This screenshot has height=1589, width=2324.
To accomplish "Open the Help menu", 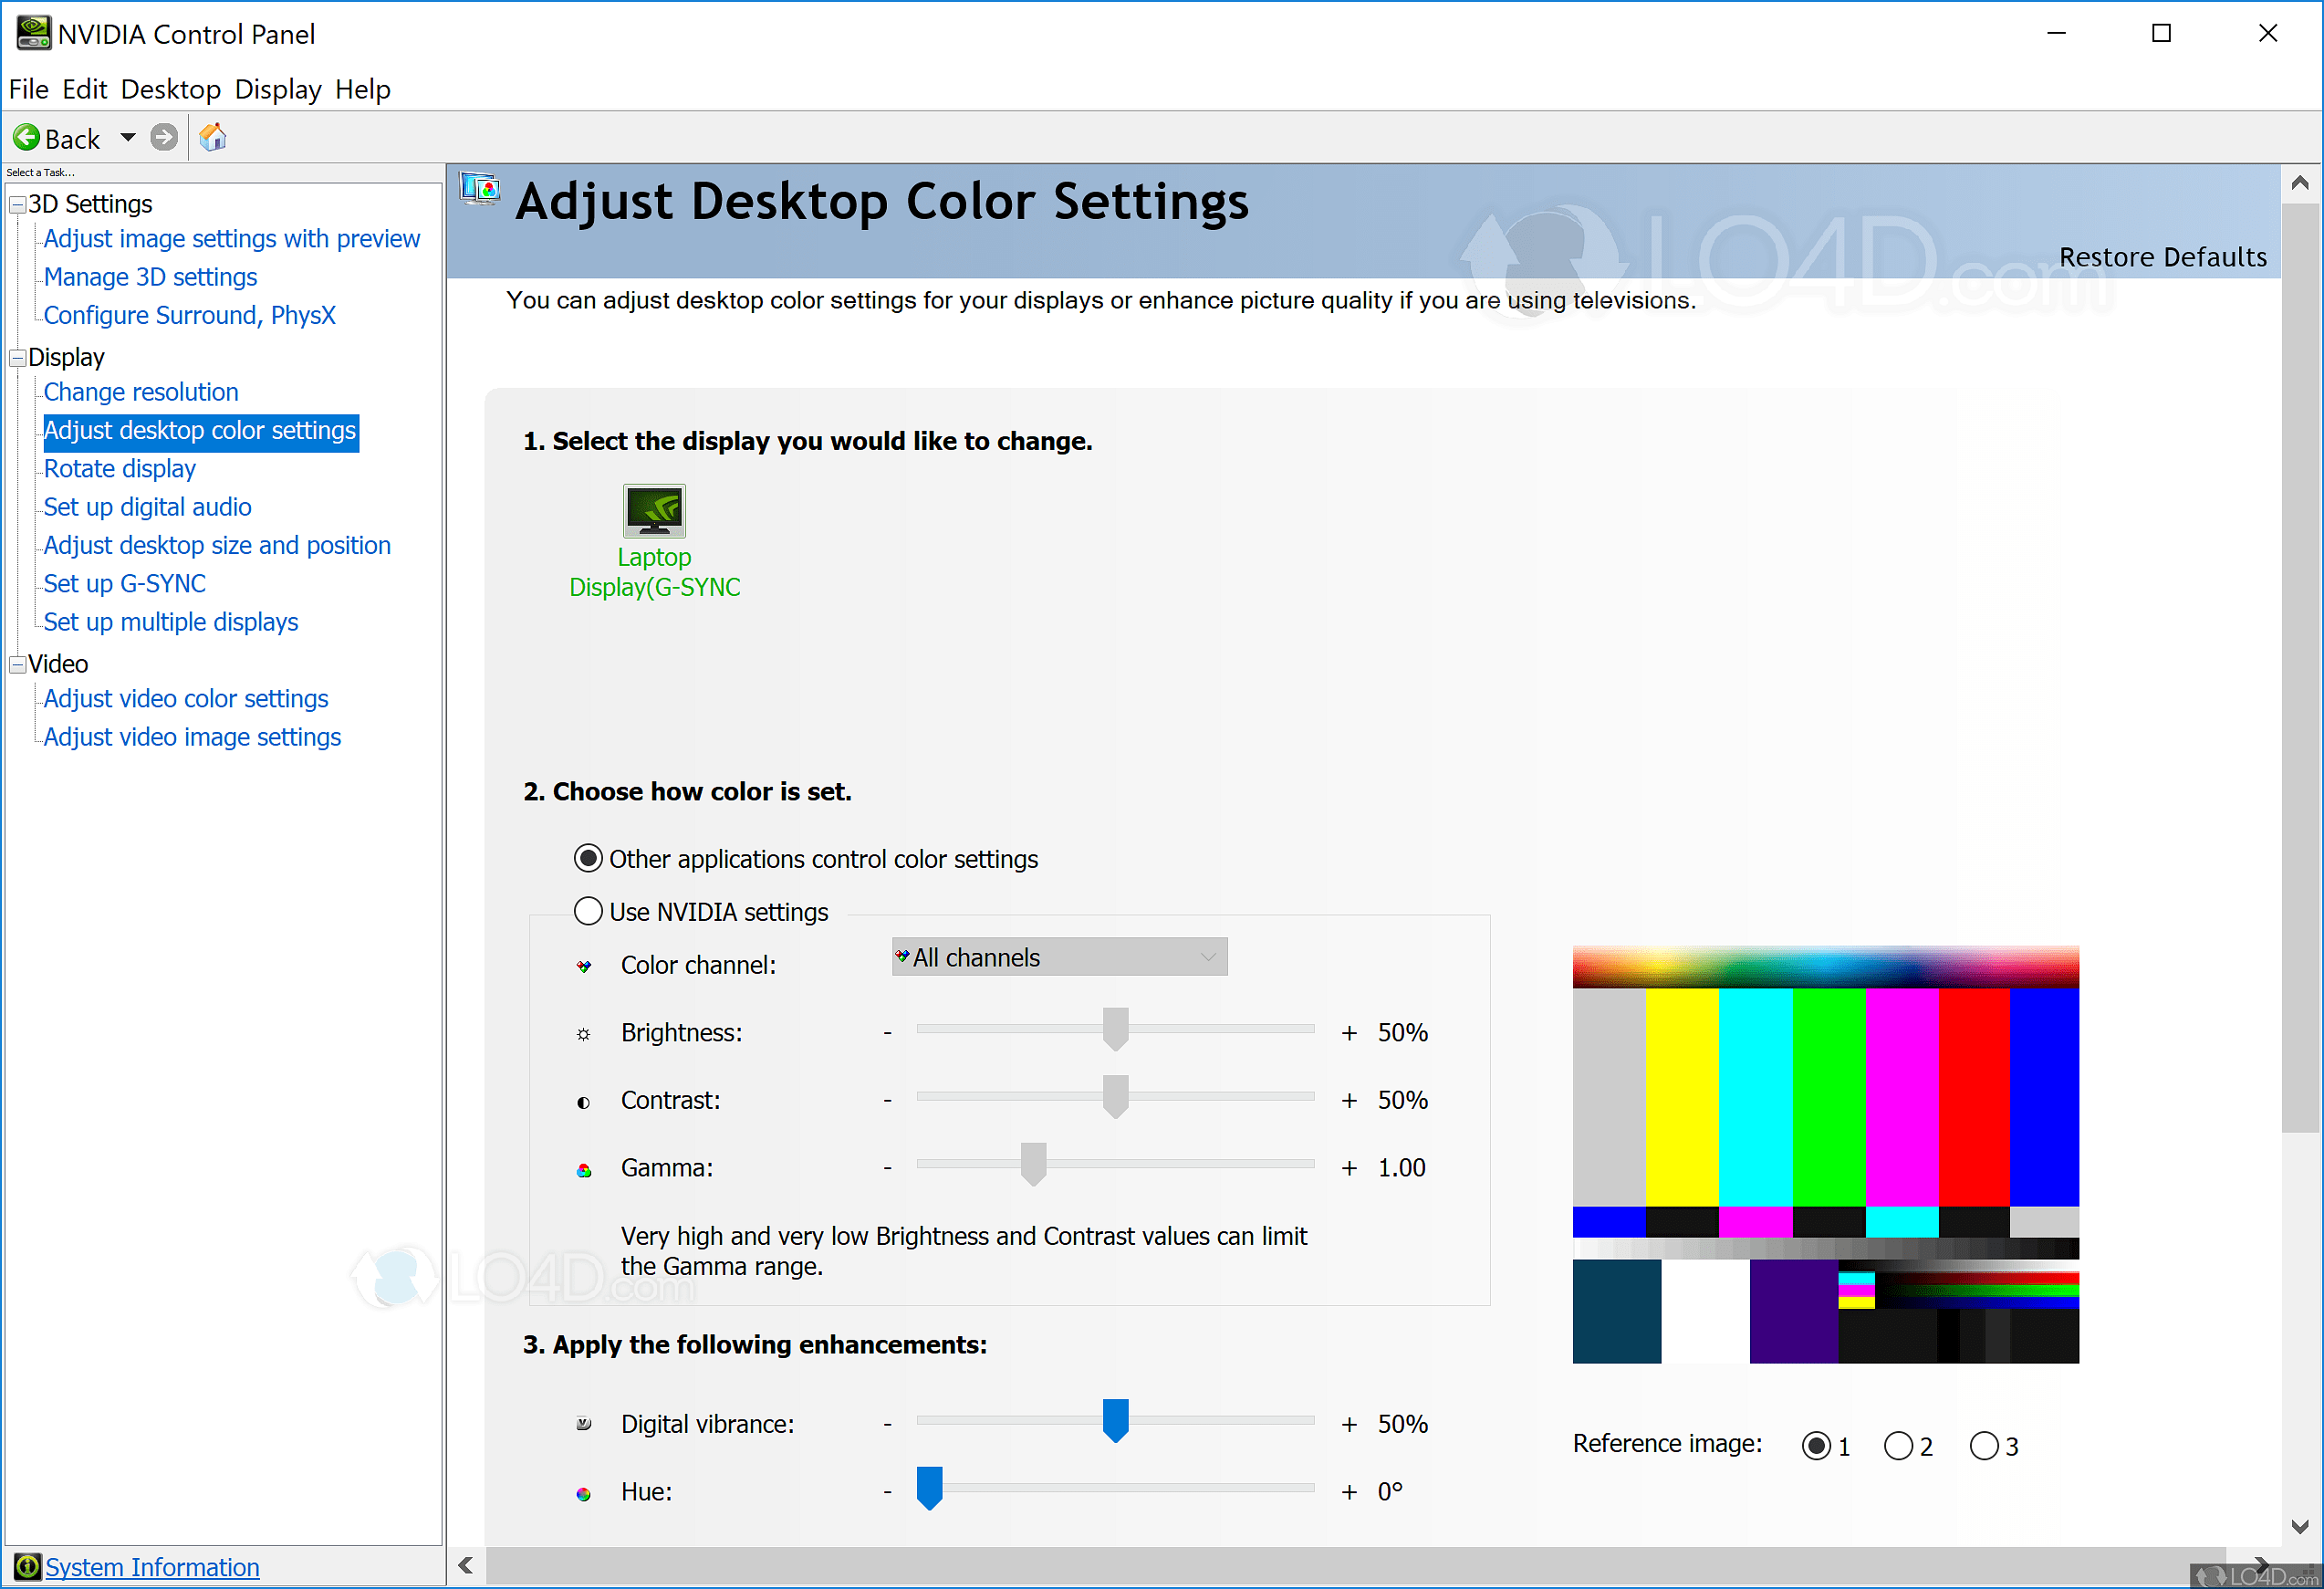I will coord(362,89).
